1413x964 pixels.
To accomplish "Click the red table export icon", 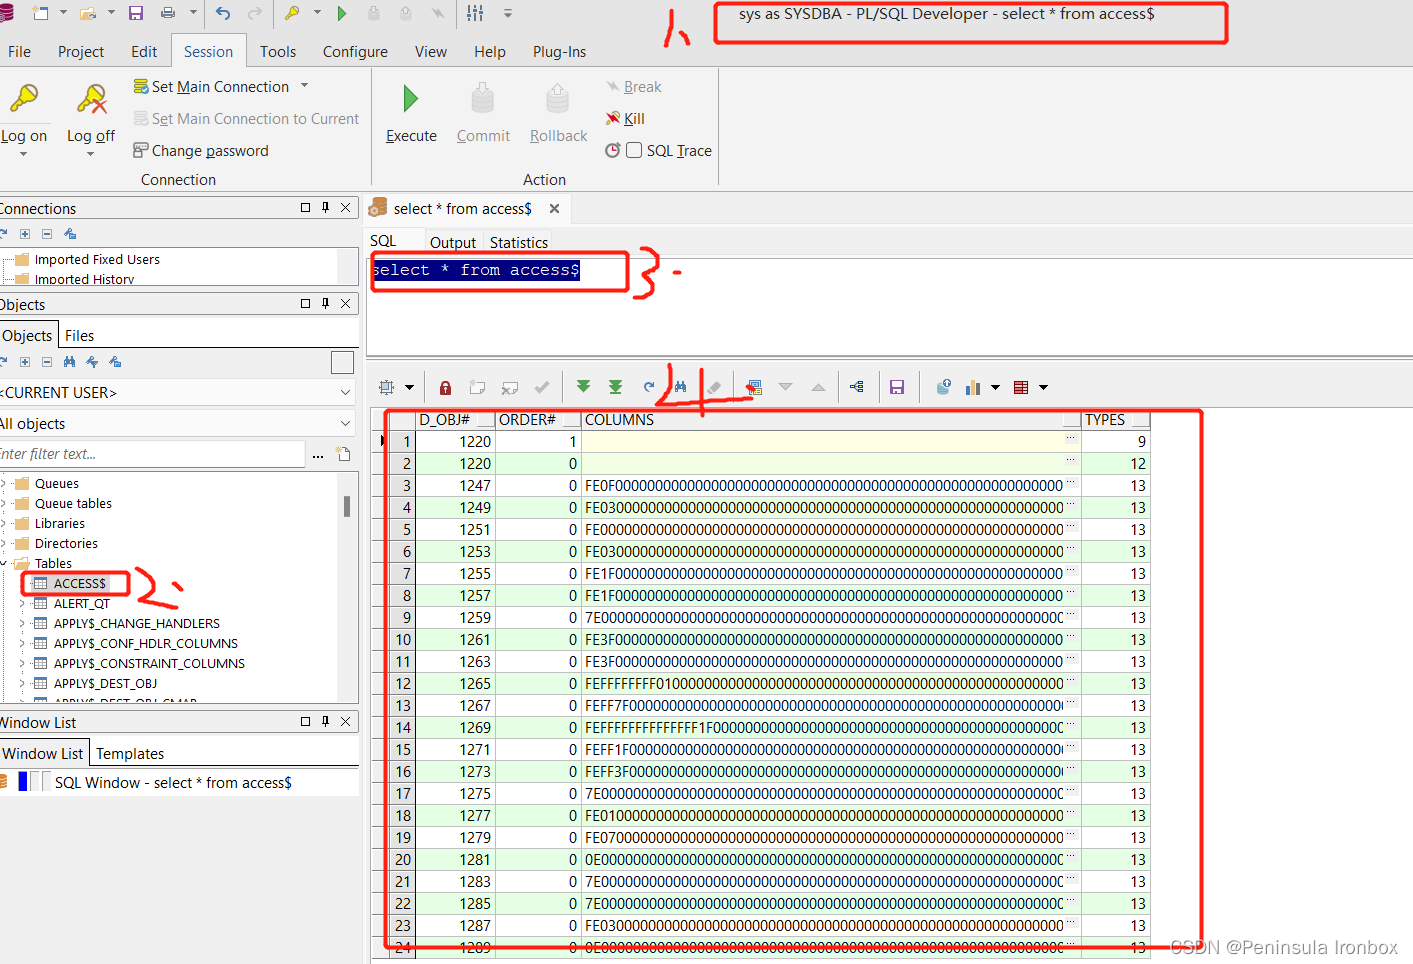I will [1021, 387].
